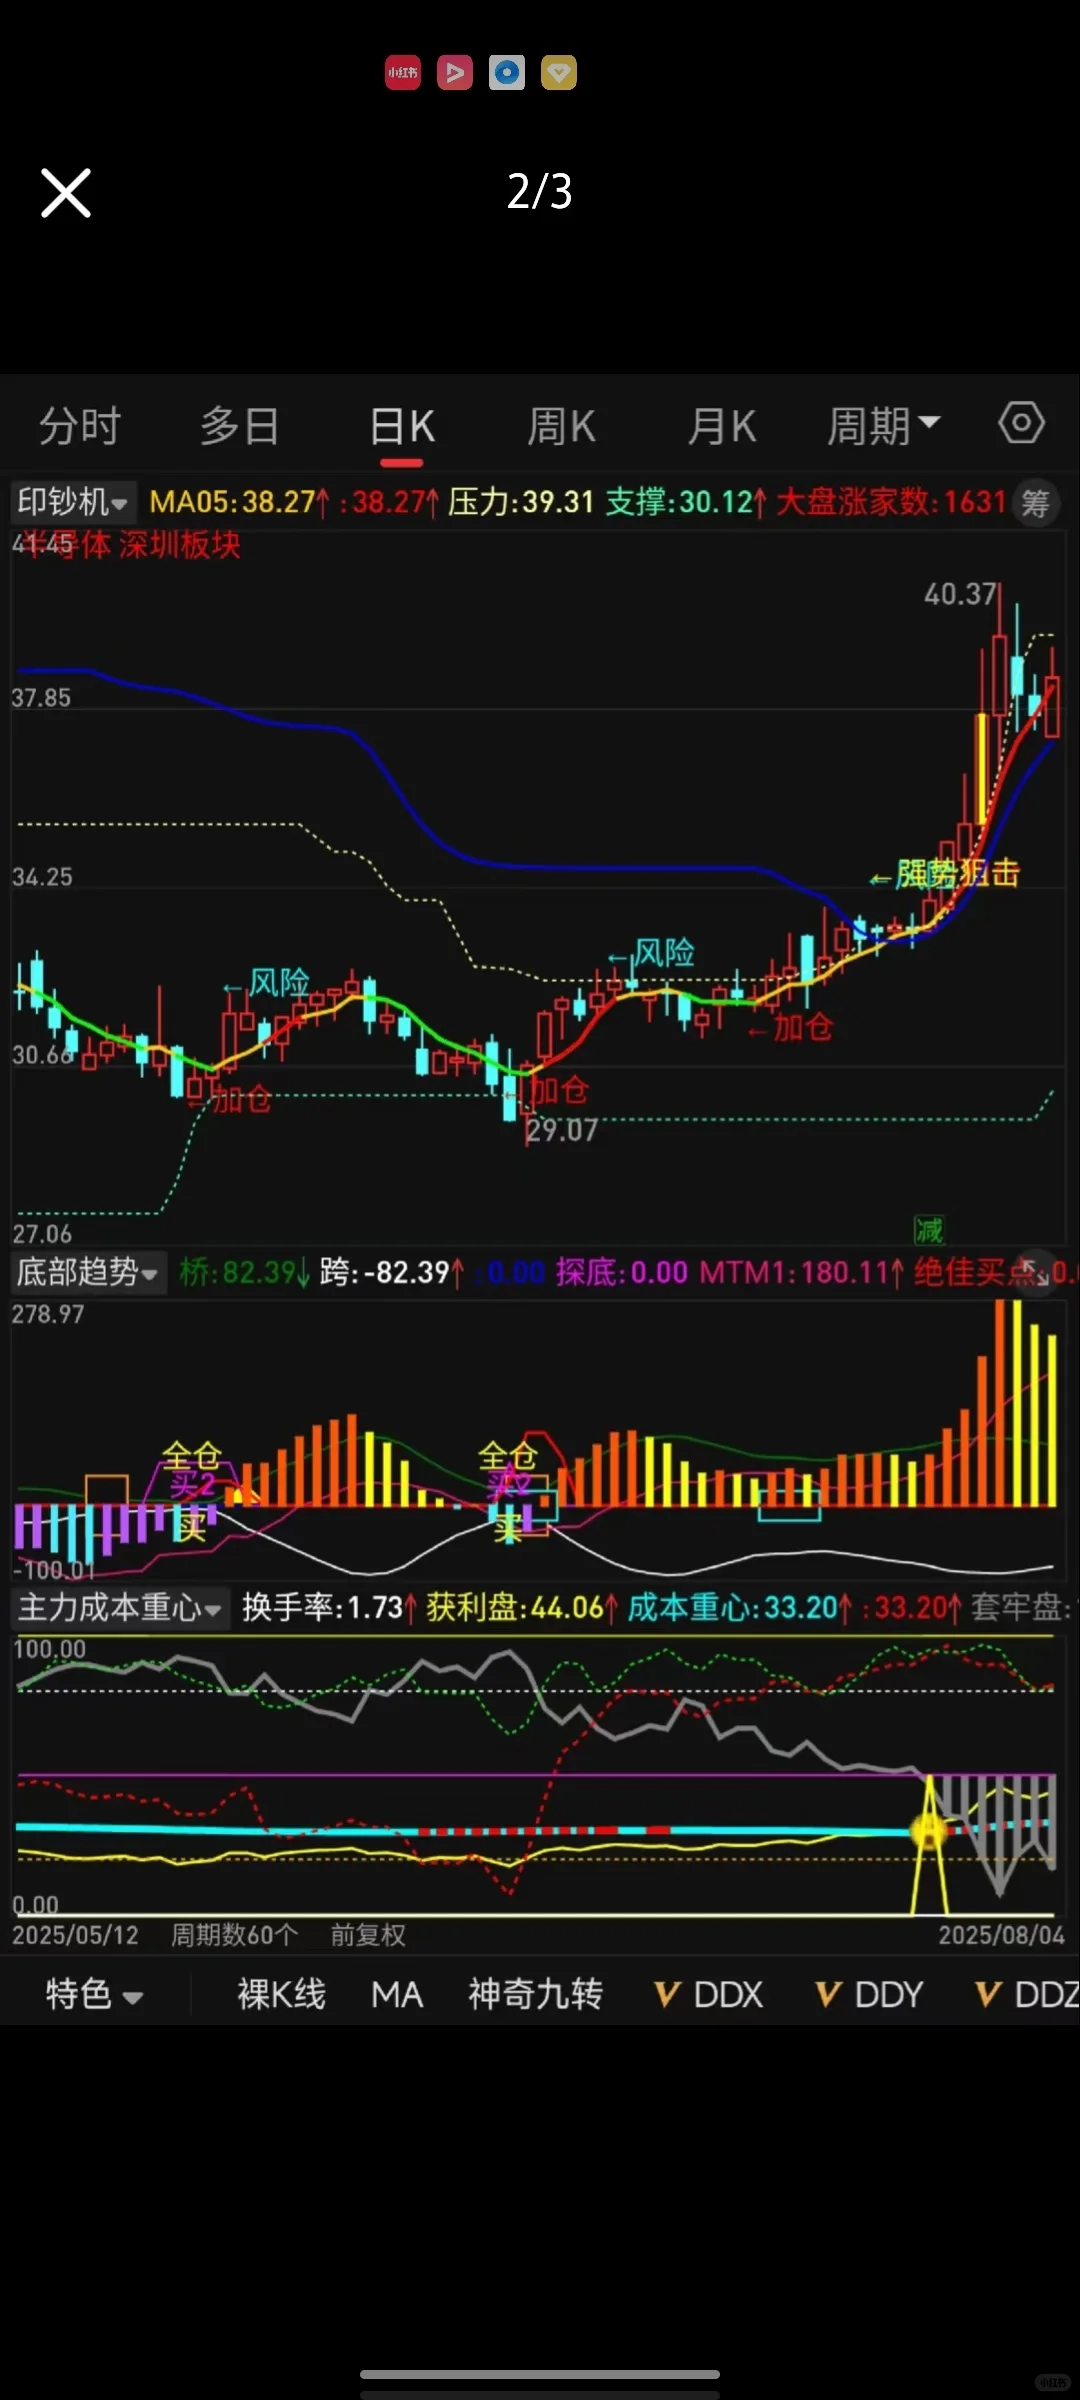Image resolution: width=1080 pixels, height=2400 pixels.
Task: Tap the 周期数60个 label
Action: point(234,1935)
